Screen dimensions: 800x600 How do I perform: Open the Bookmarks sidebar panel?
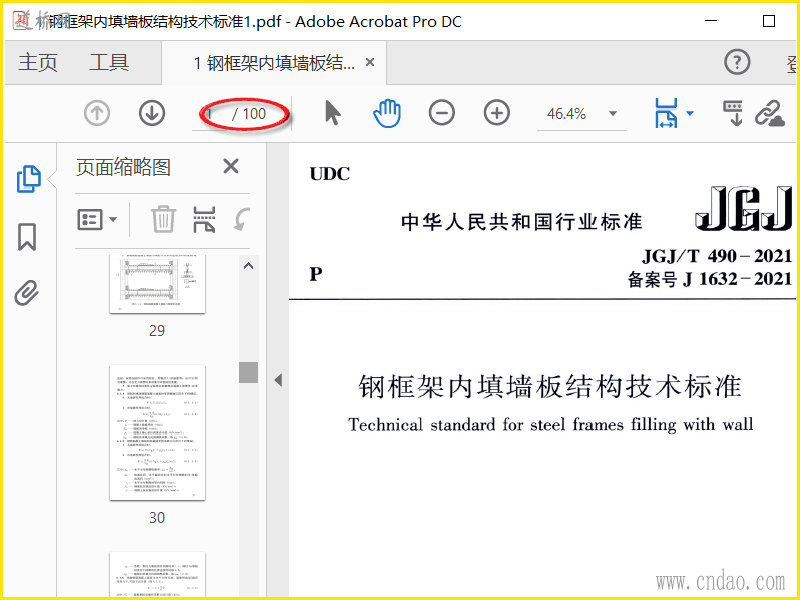(27, 237)
